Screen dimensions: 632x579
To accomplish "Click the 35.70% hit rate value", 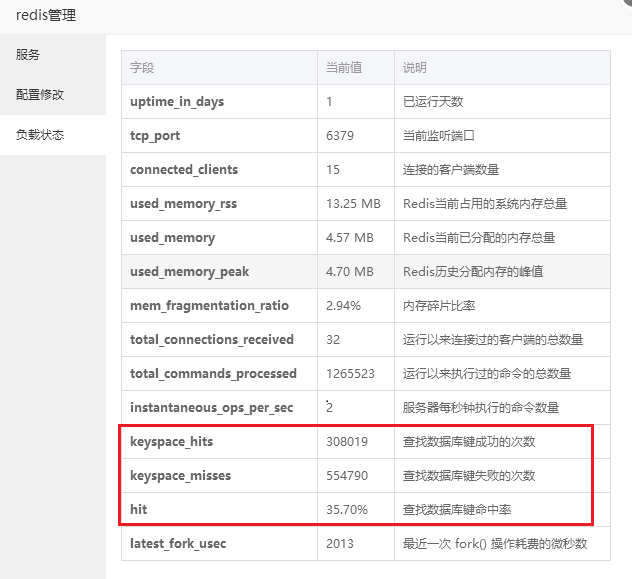I will pyautogui.click(x=347, y=510).
